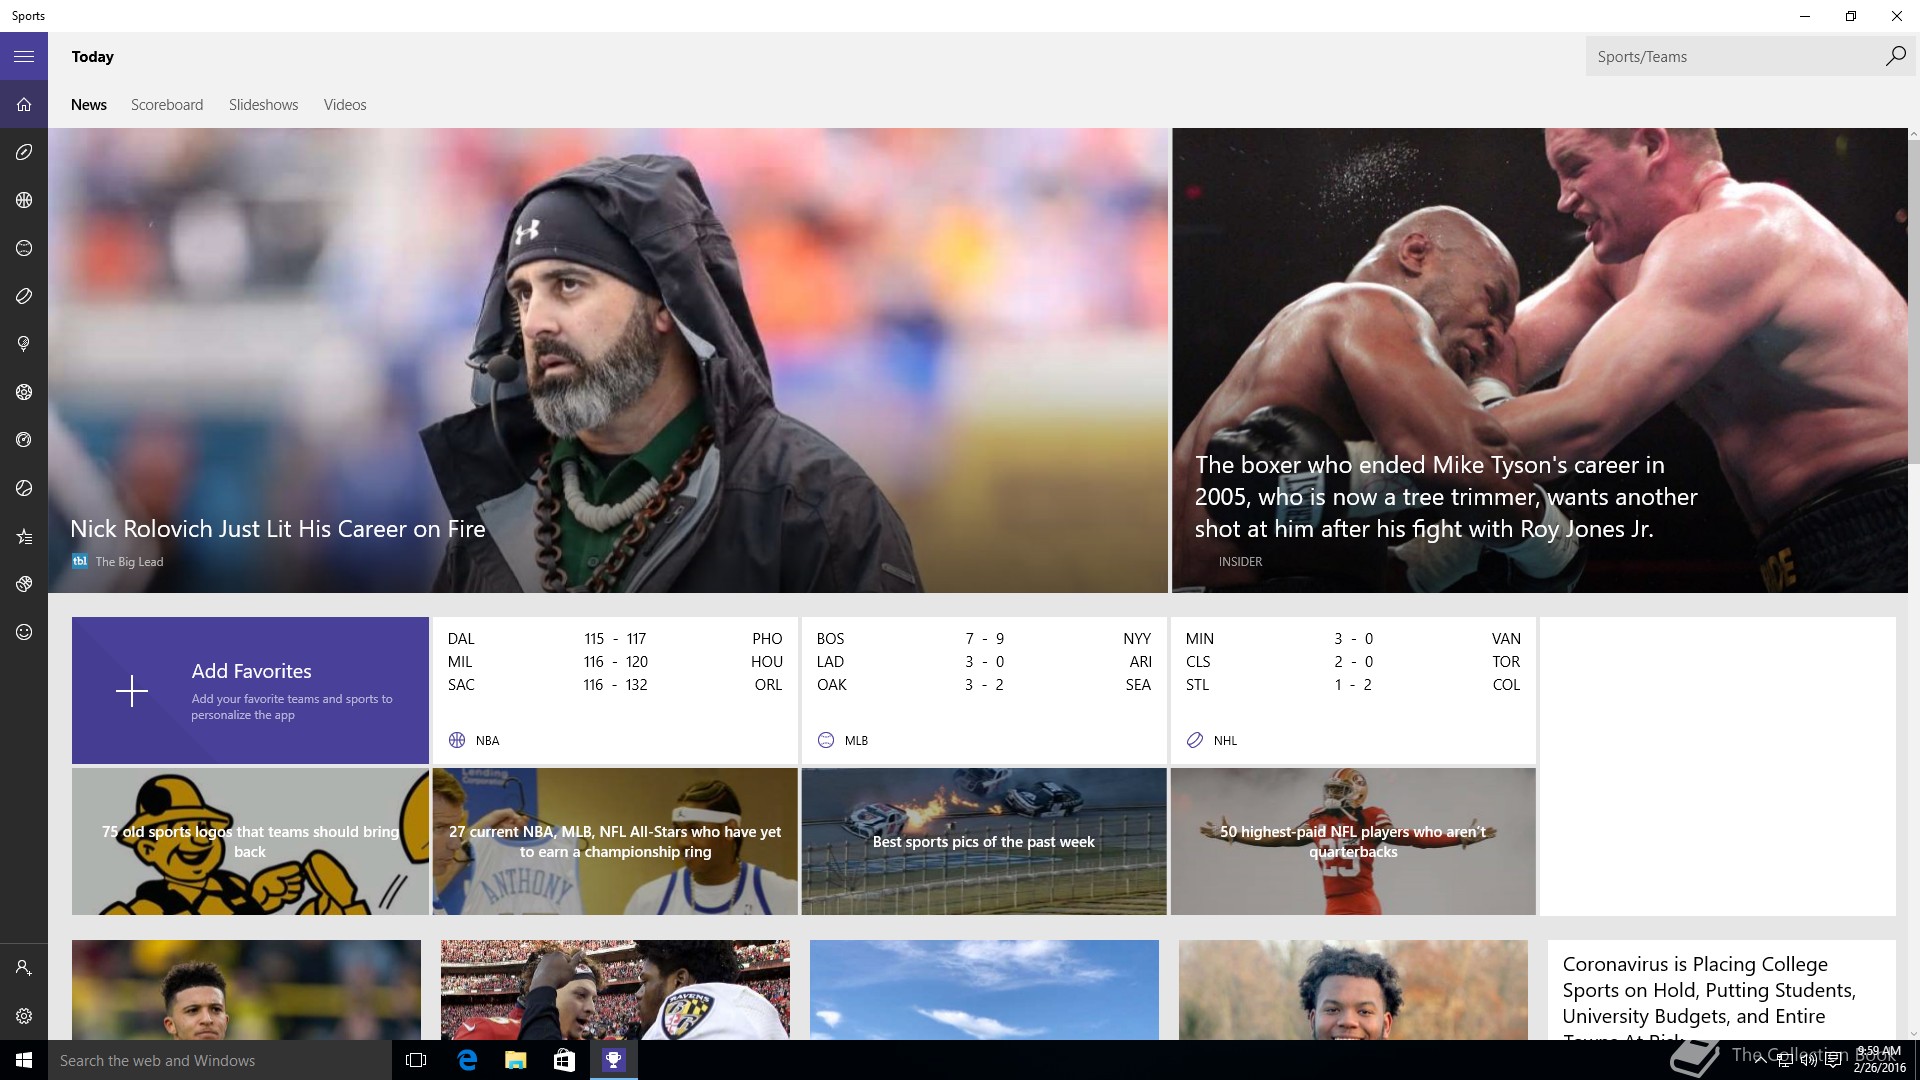This screenshot has height=1080, width=1920.
Task: Click the NHL puck icon under scores
Action: 1195,740
